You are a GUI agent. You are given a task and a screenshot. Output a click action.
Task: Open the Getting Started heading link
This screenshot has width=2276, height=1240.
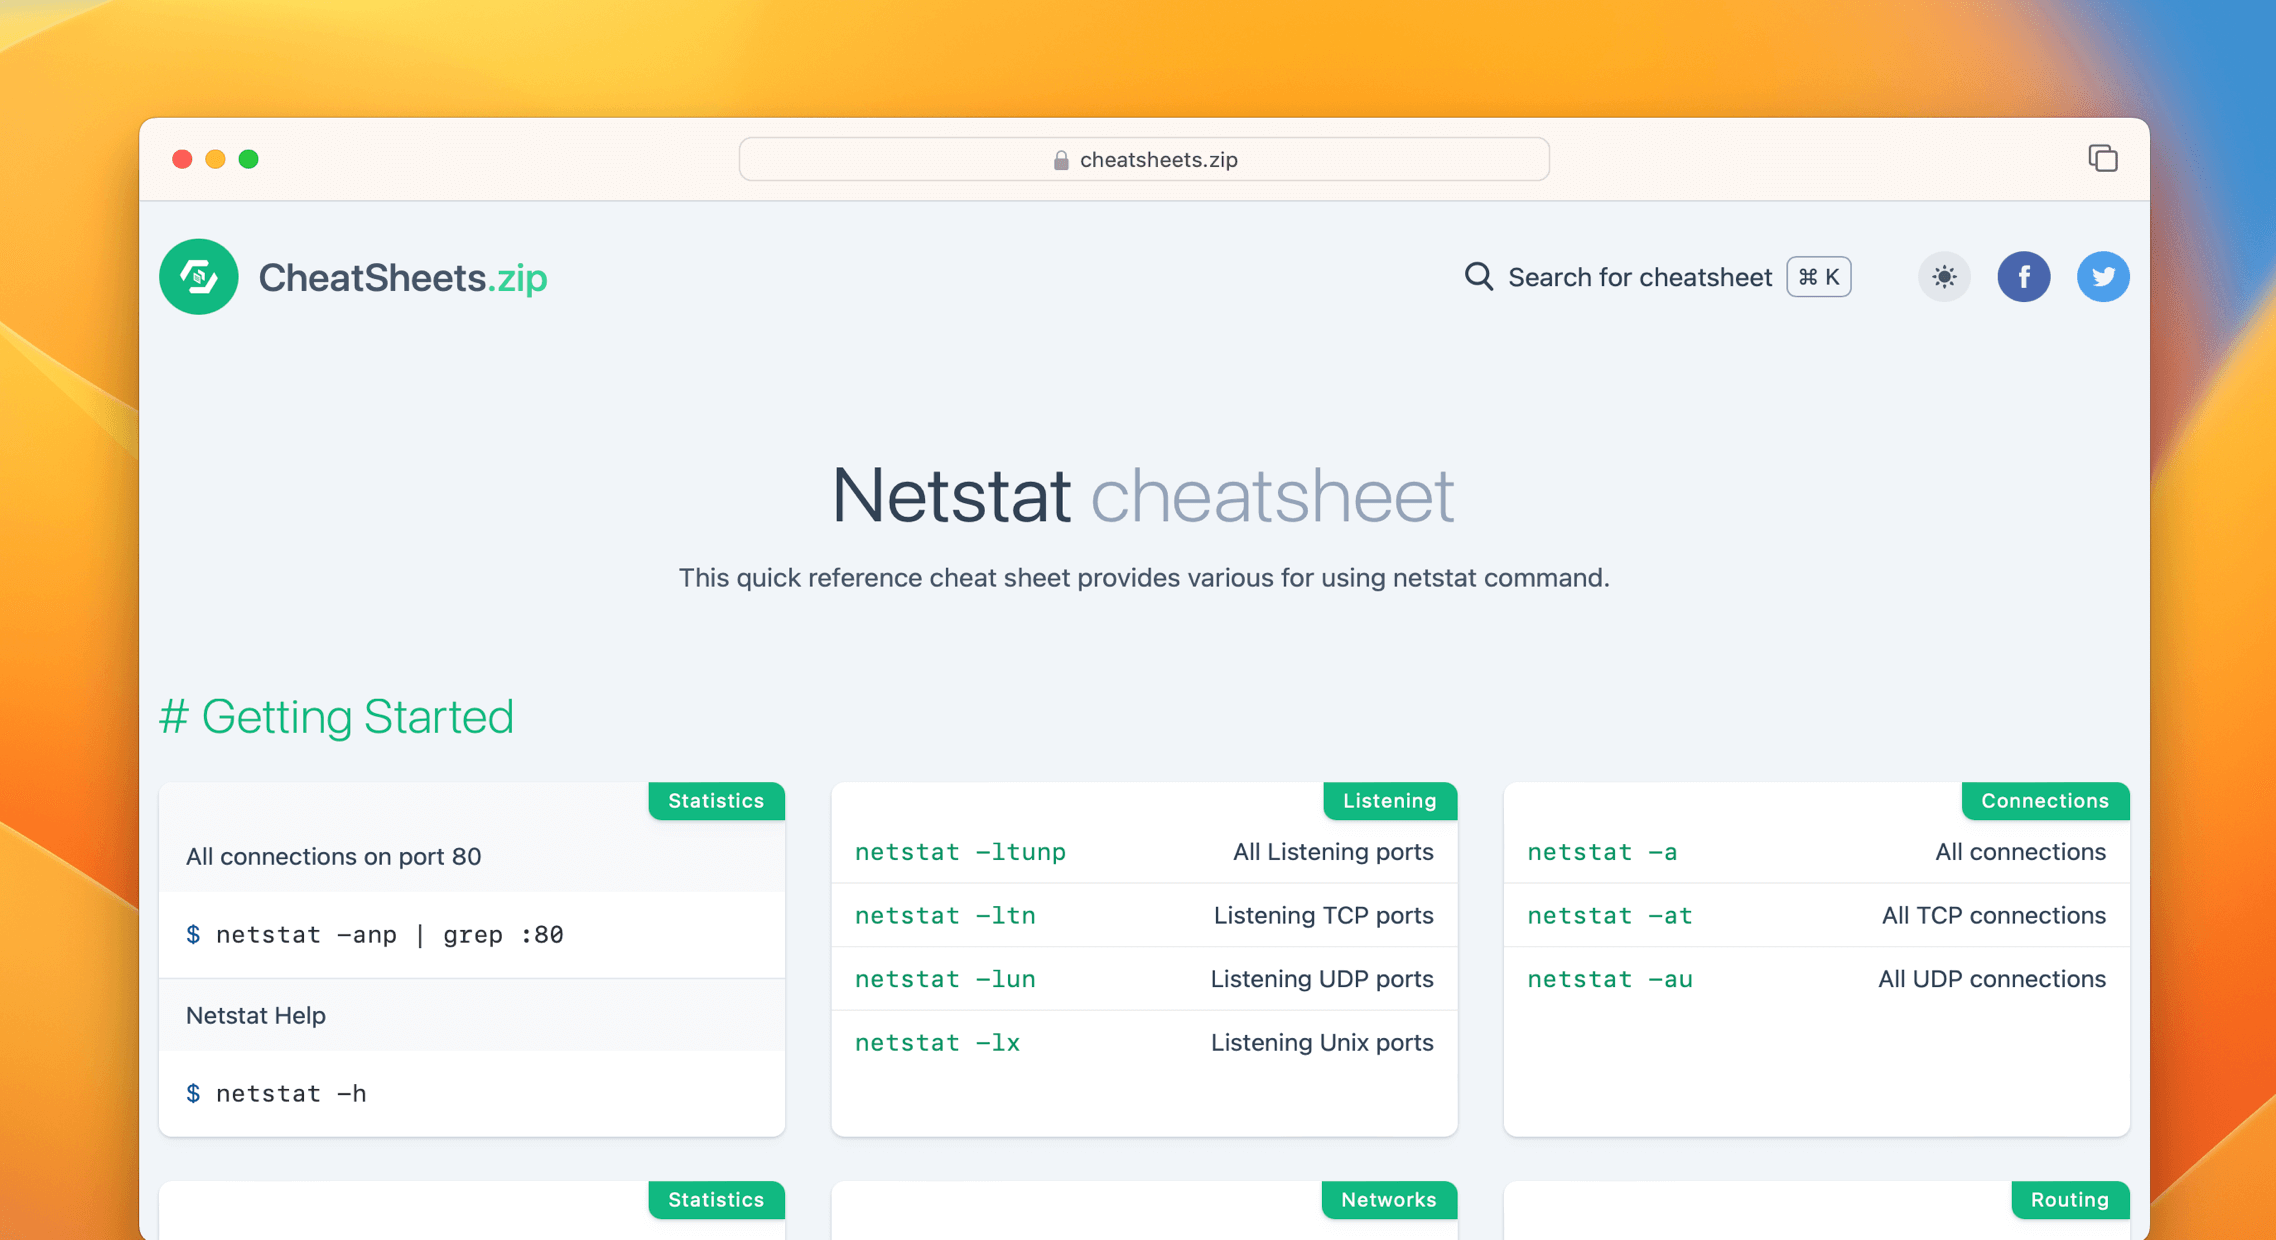[337, 716]
